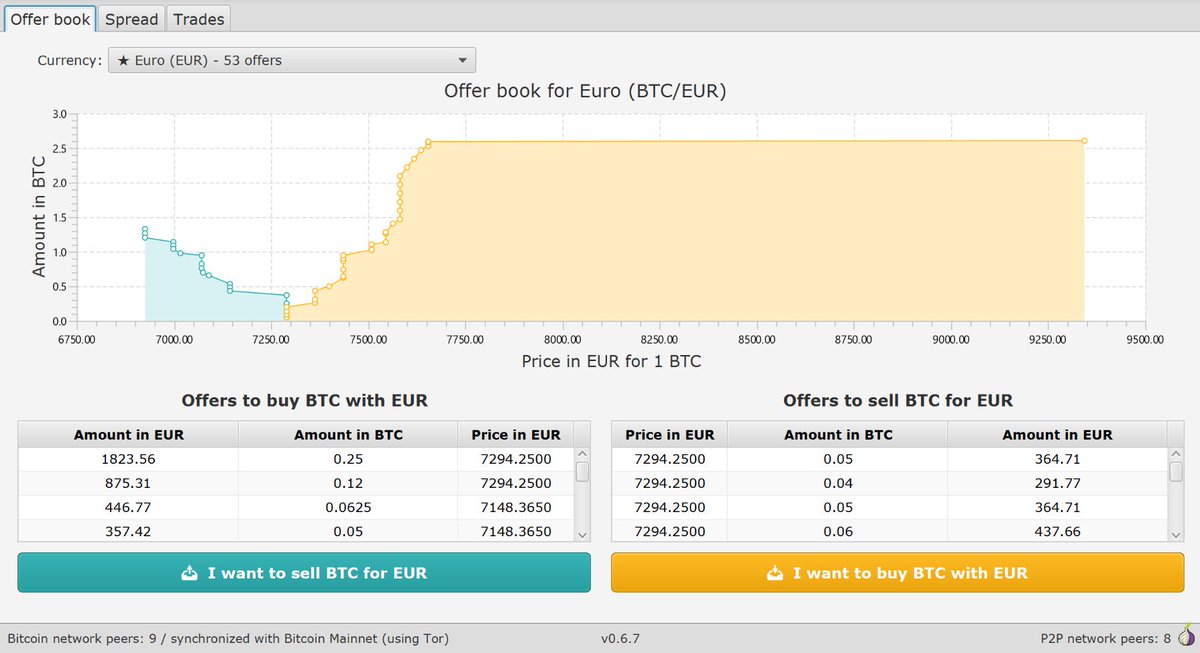Image resolution: width=1200 pixels, height=653 pixels.
Task: Click the star icon beside Euro (EUR)
Action: (123, 59)
